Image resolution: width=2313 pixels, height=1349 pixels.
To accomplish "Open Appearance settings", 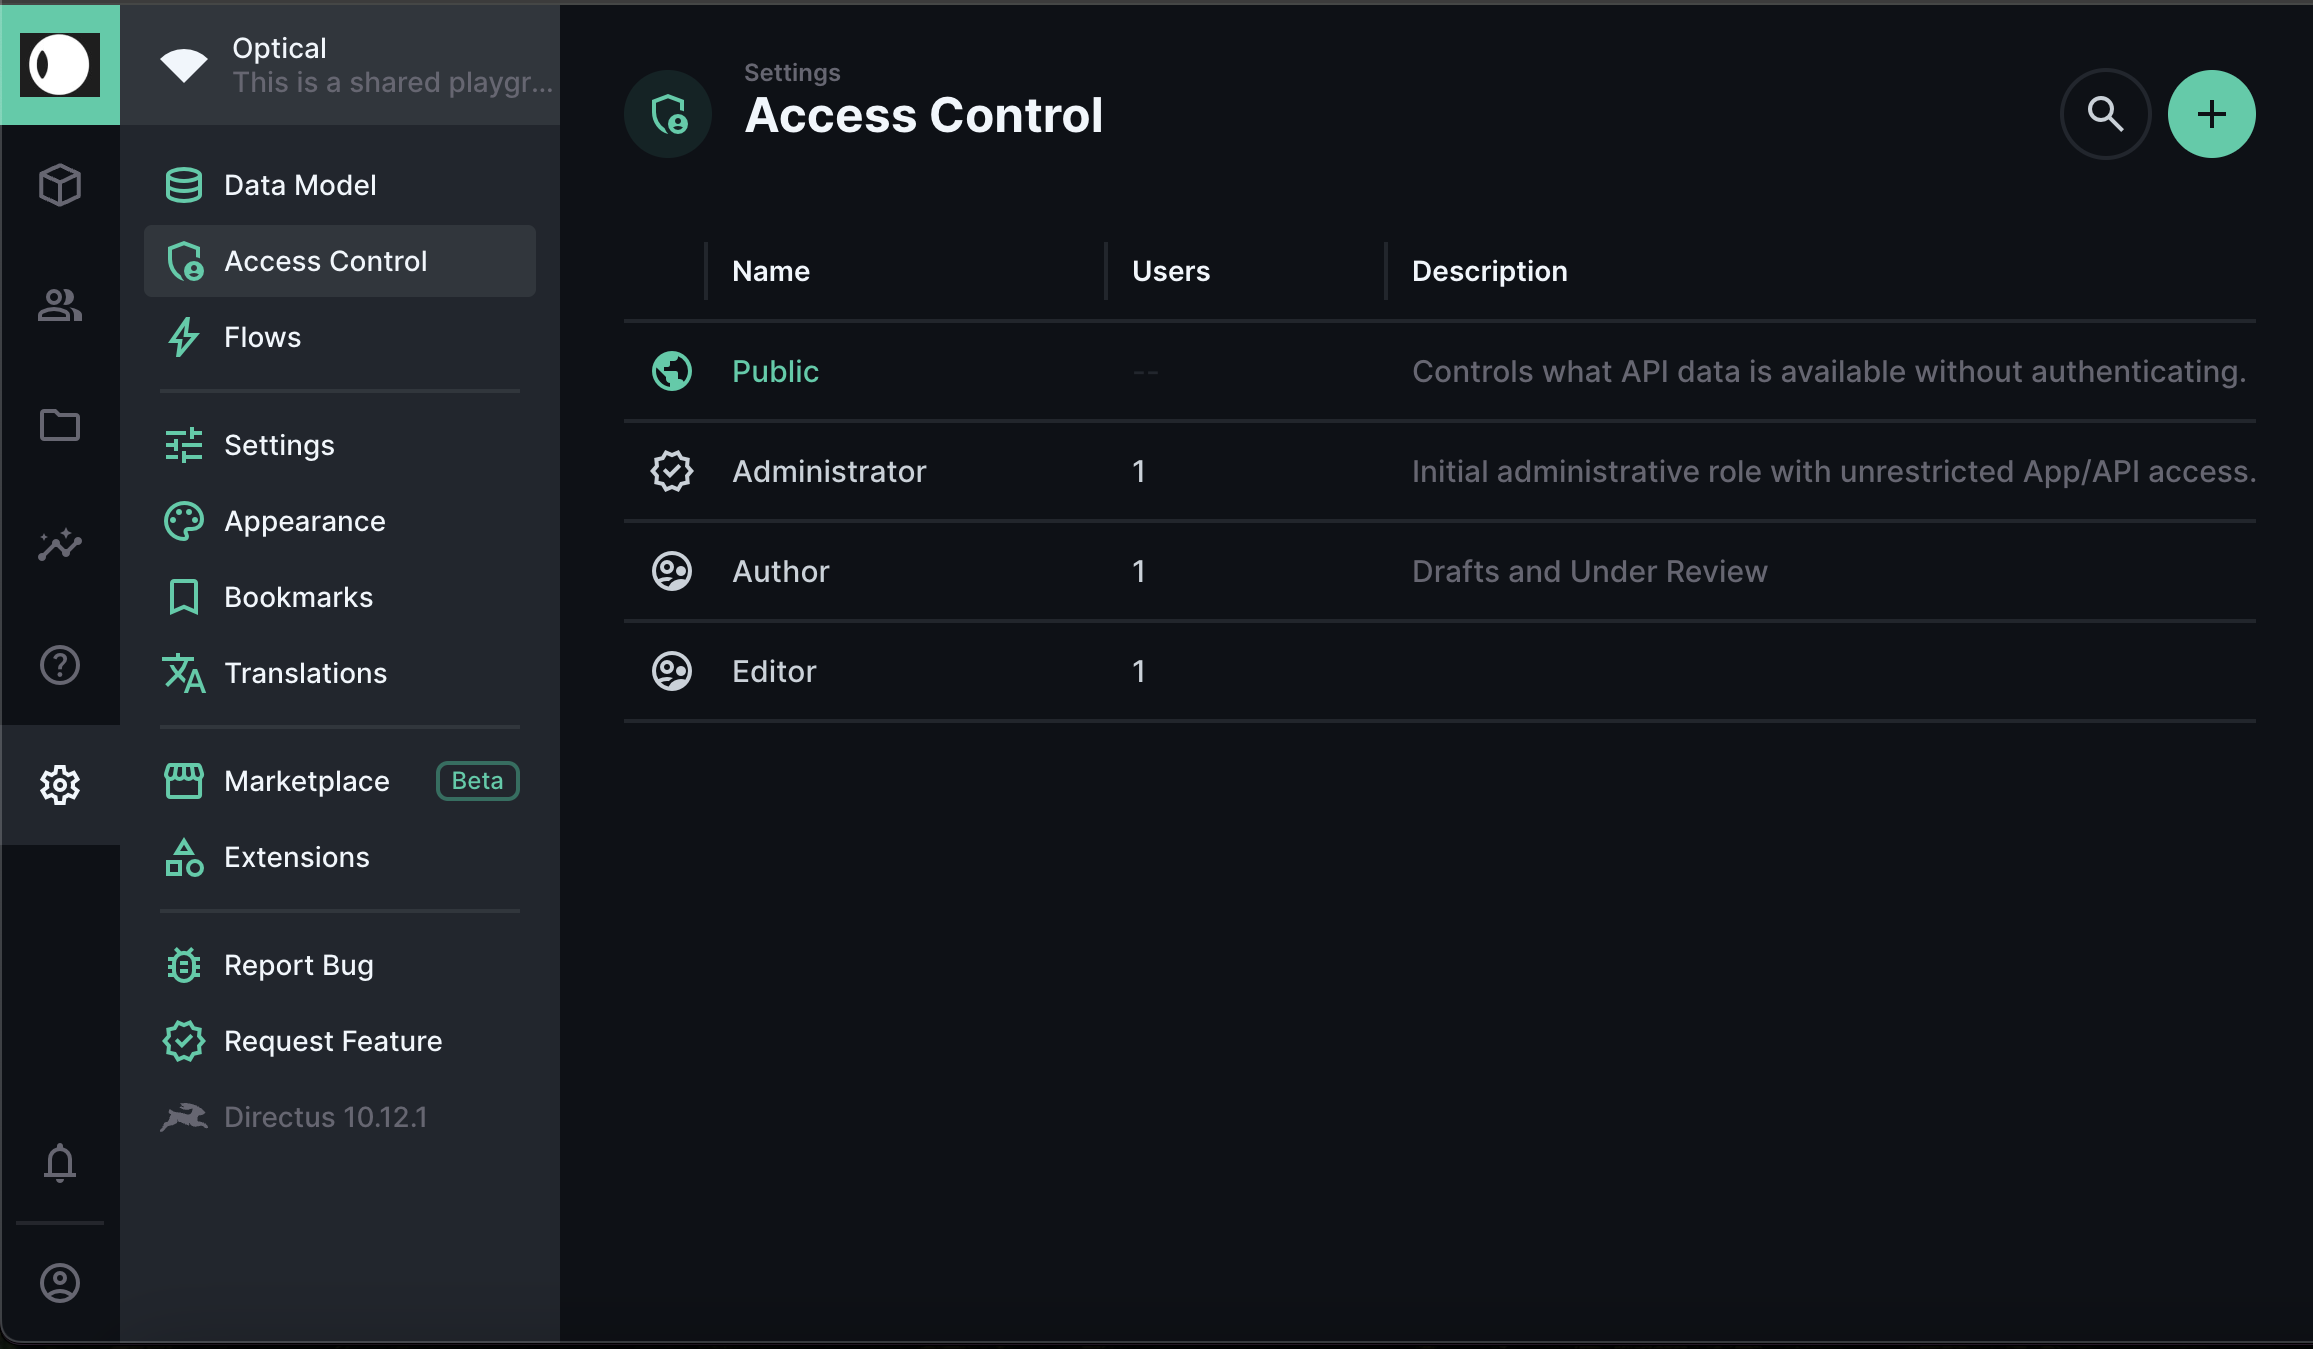I will pos(340,521).
